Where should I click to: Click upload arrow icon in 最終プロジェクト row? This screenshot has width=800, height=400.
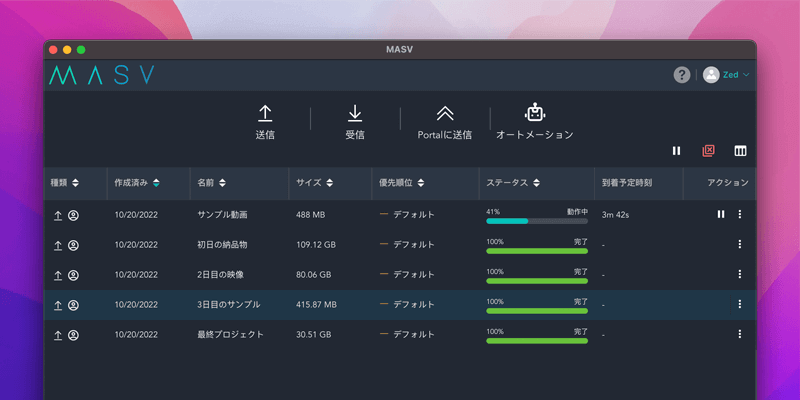click(x=58, y=336)
